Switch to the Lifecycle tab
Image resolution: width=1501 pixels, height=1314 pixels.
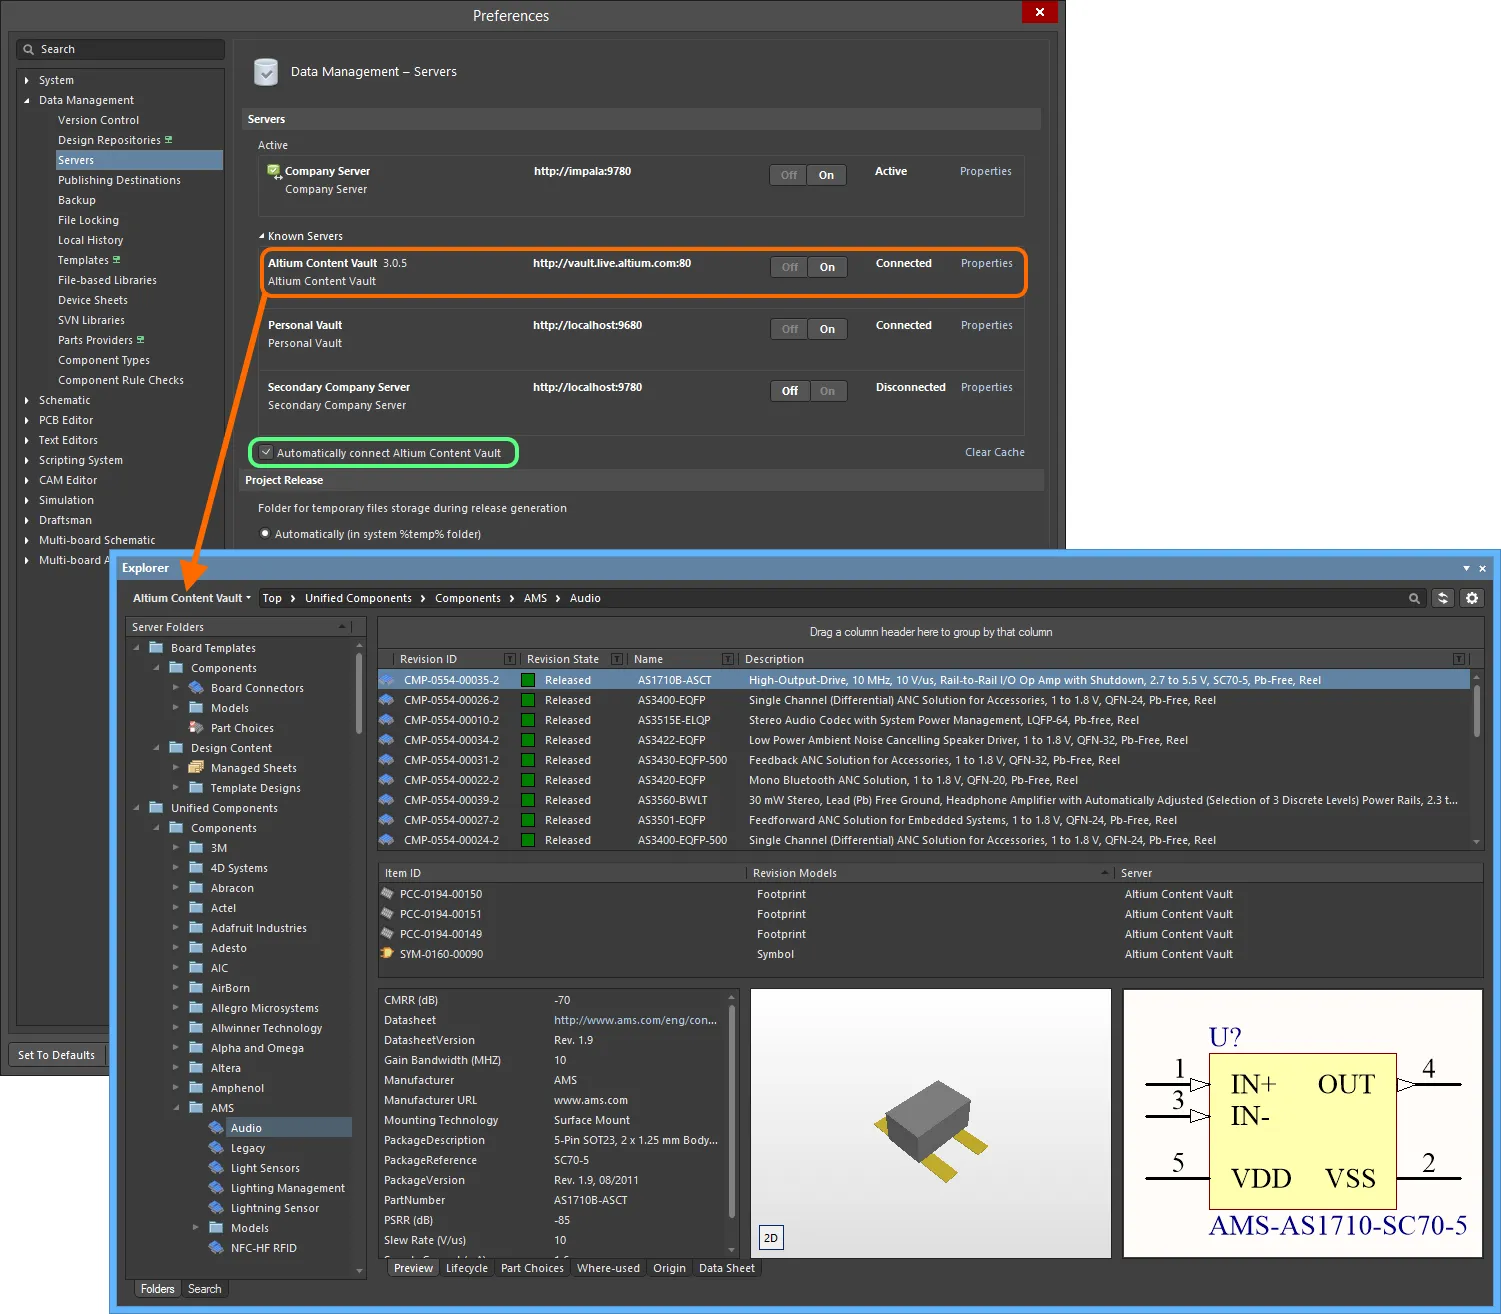pyautogui.click(x=467, y=1268)
